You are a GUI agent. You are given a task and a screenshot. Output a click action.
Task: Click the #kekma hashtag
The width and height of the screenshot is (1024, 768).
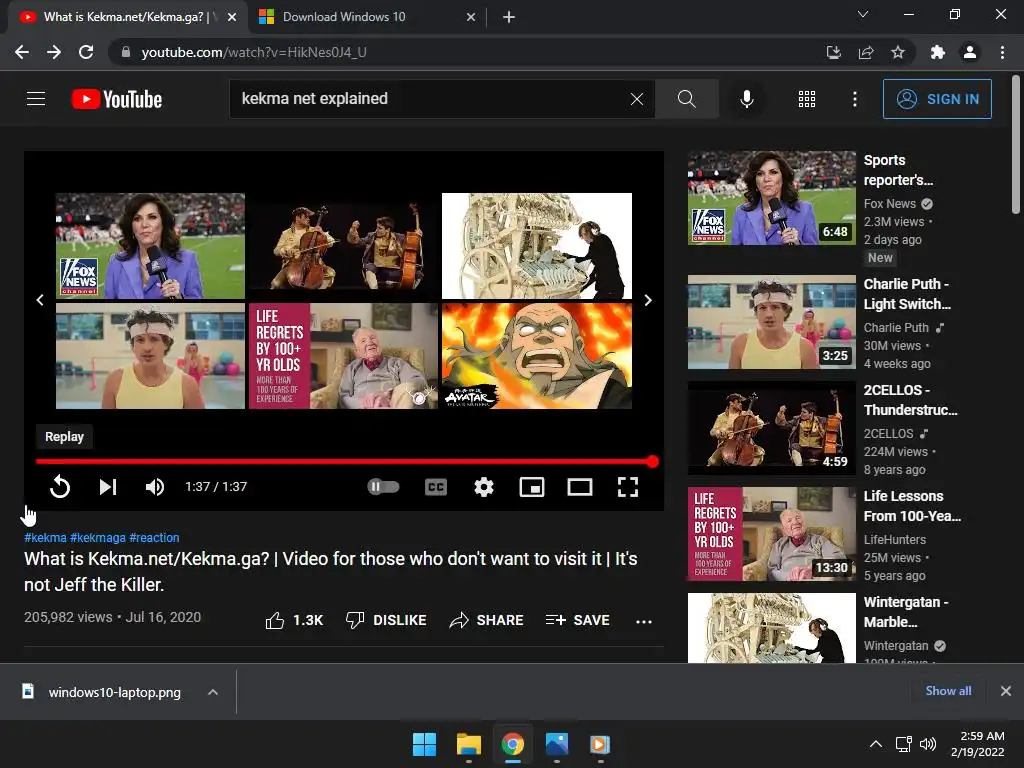(x=45, y=537)
